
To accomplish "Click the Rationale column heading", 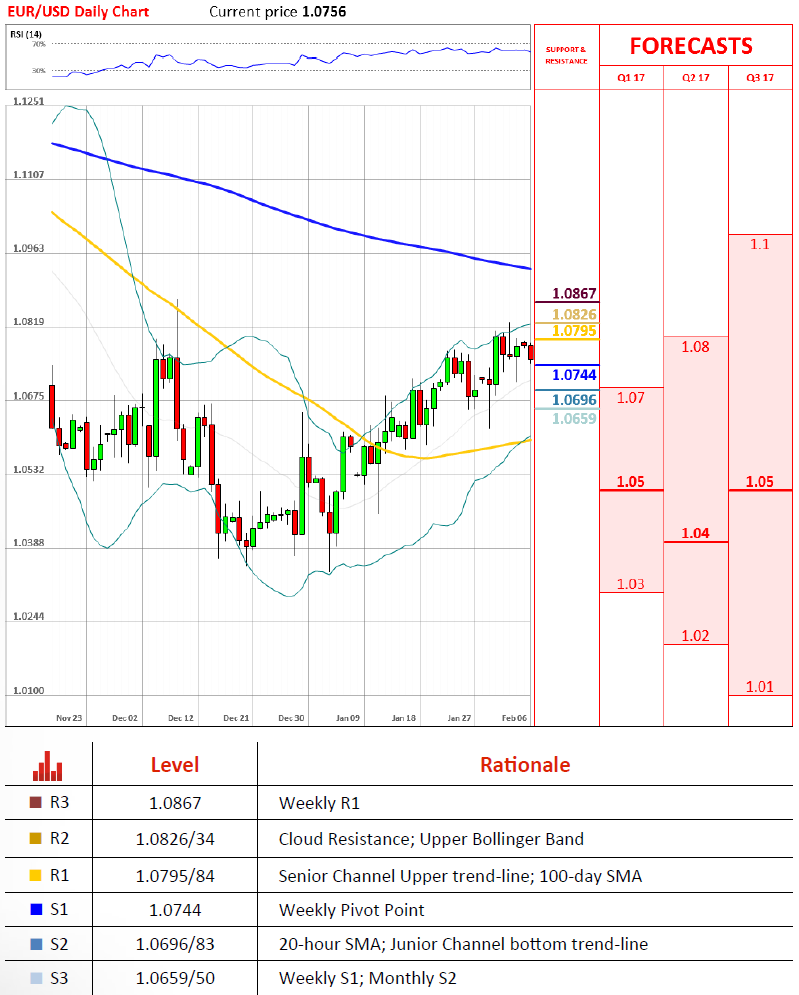I will 525,765.
